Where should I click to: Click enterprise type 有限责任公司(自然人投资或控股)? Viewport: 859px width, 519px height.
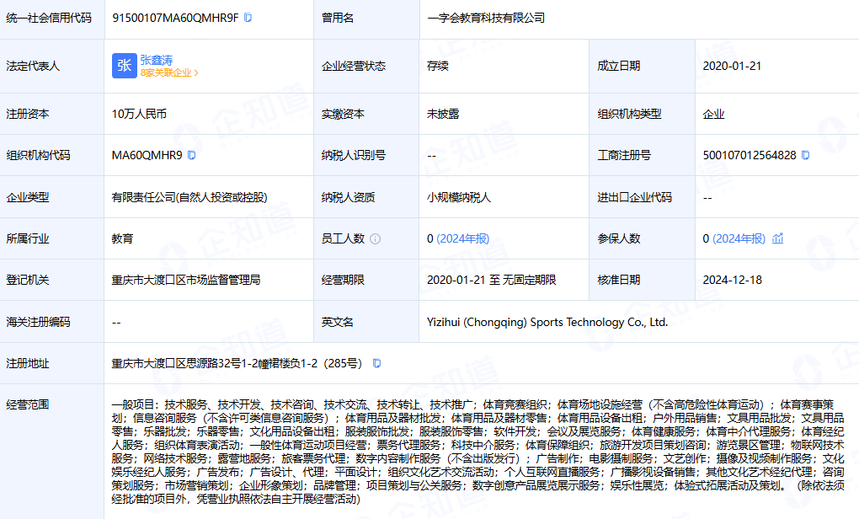189,197
